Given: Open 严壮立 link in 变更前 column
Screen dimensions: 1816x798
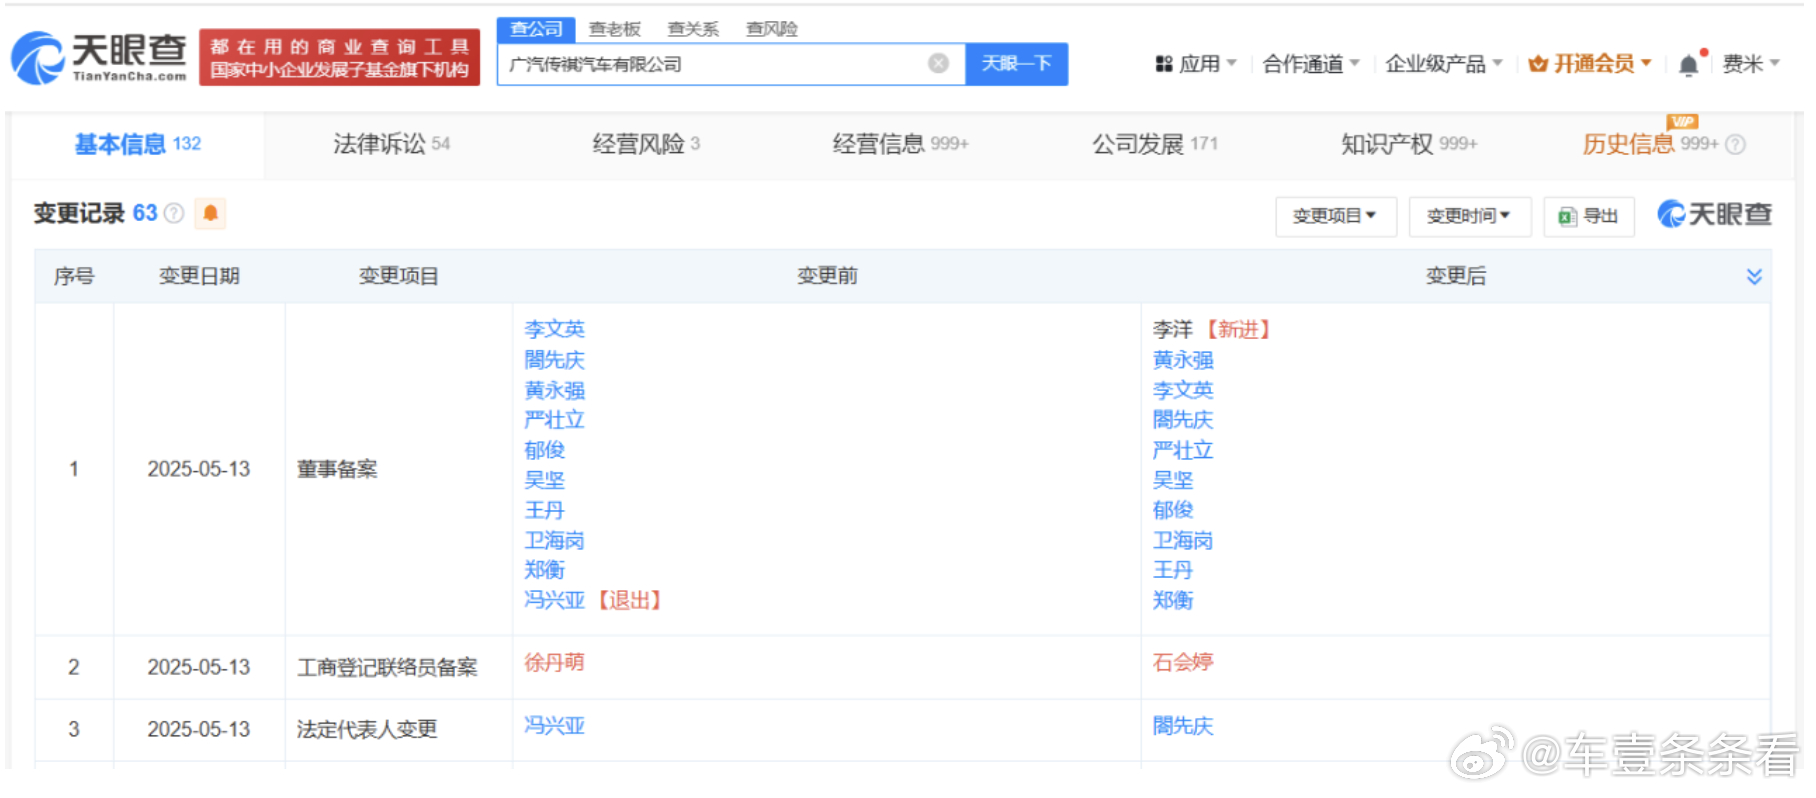Looking at the screenshot, I should point(554,420).
